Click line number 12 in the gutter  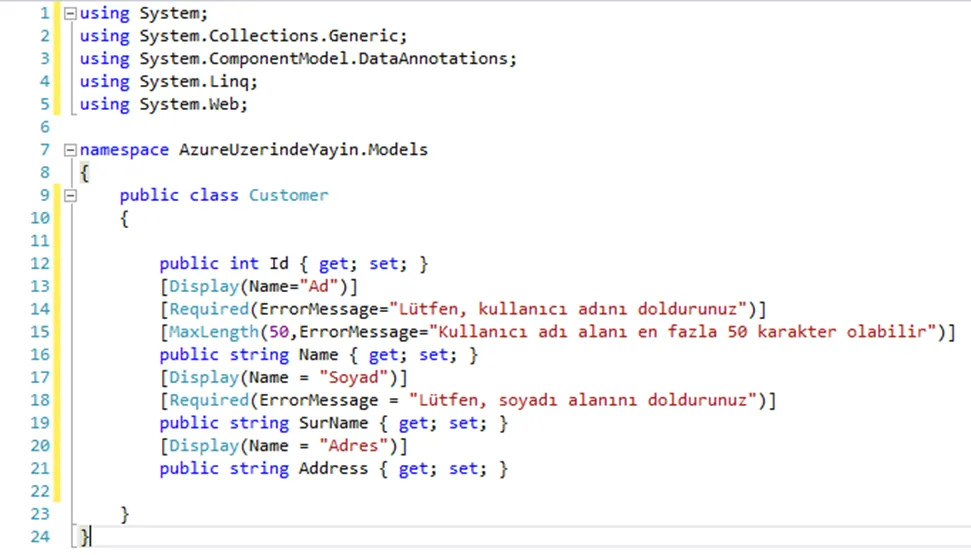[40, 264]
